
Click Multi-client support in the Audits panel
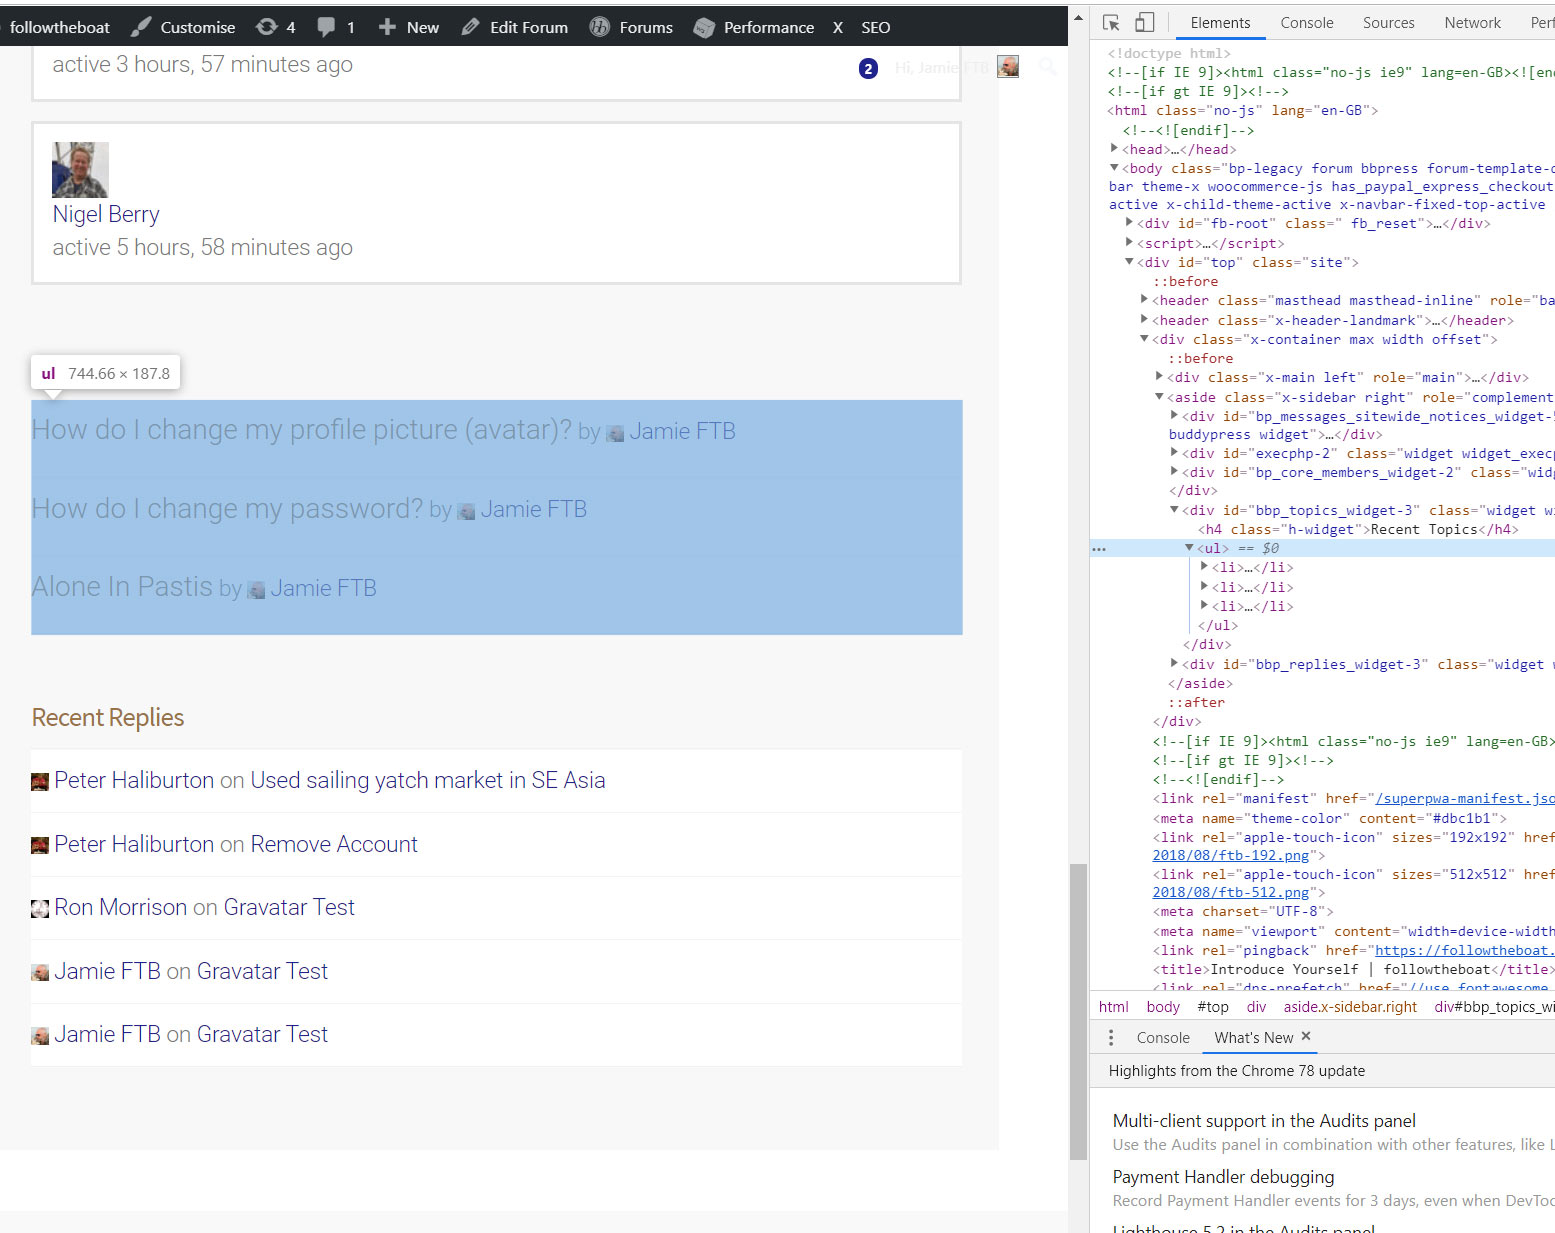pos(1264,1121)
